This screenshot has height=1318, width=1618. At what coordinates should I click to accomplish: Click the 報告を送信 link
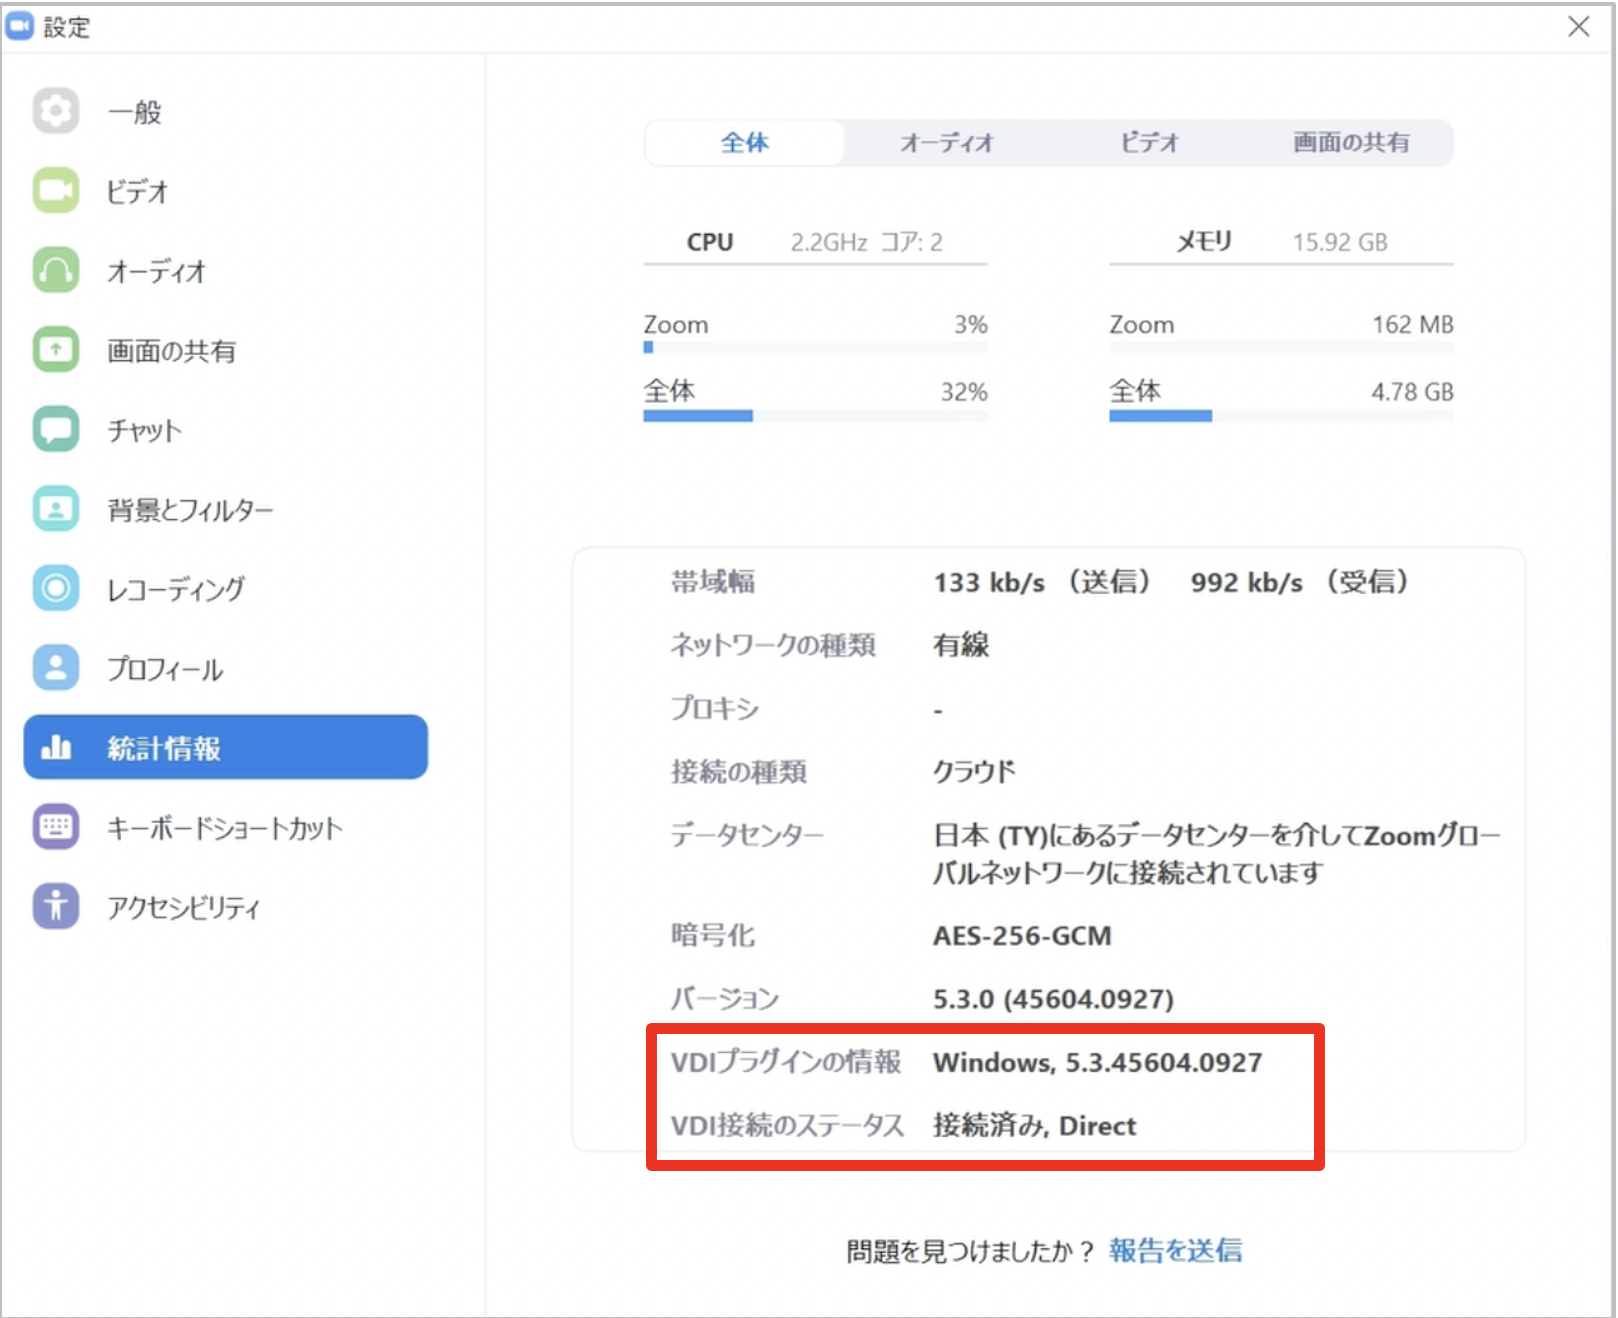1176,1250
